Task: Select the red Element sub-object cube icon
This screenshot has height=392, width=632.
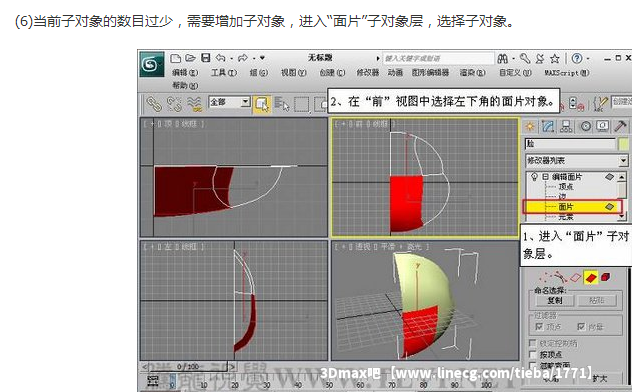Action: pos(605,277)
